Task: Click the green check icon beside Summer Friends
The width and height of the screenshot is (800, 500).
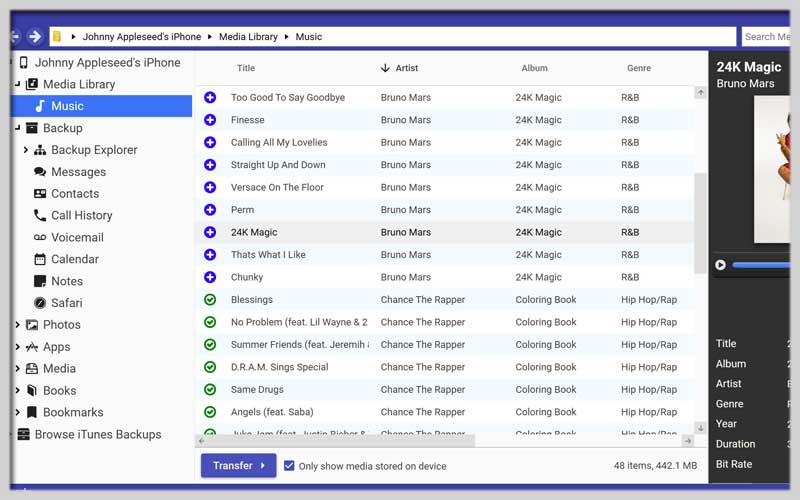Action: pos(210,344)
